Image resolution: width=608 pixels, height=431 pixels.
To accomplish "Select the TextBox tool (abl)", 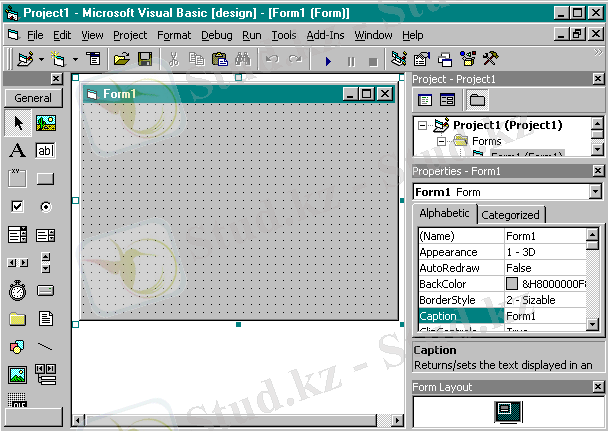I will coord(45,150).
